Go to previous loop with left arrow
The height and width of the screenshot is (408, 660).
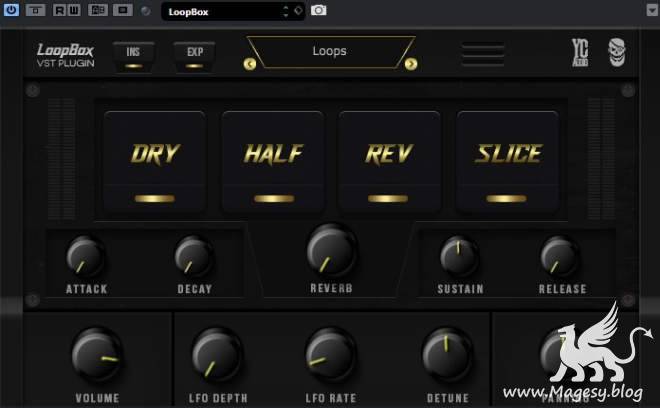[250, 64]
